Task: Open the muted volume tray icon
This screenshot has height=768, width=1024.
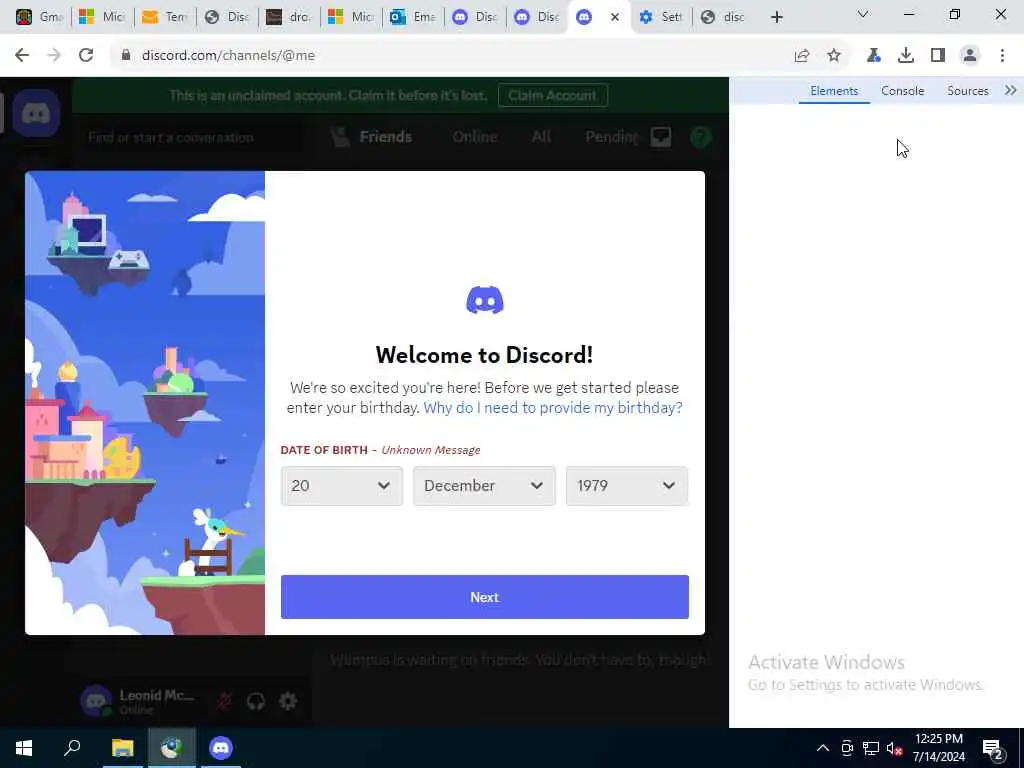Action: point(894,748)
